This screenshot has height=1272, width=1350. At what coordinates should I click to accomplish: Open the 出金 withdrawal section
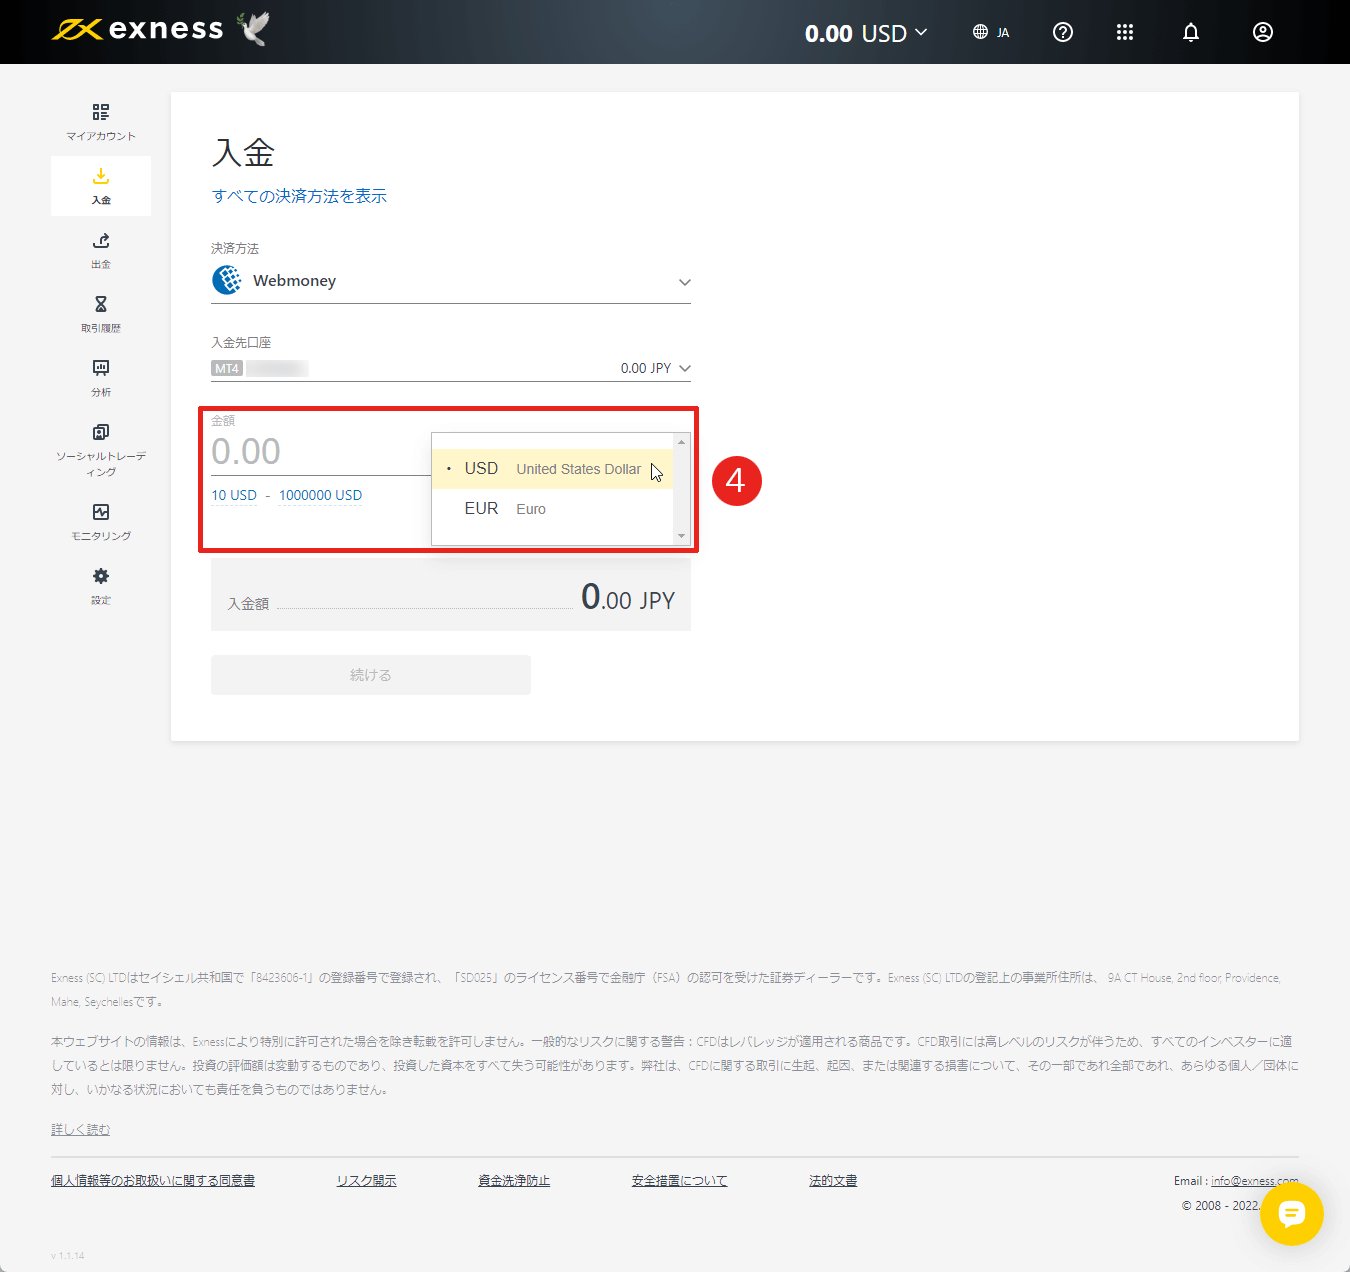pyautogui.click(x=100, y=250)
